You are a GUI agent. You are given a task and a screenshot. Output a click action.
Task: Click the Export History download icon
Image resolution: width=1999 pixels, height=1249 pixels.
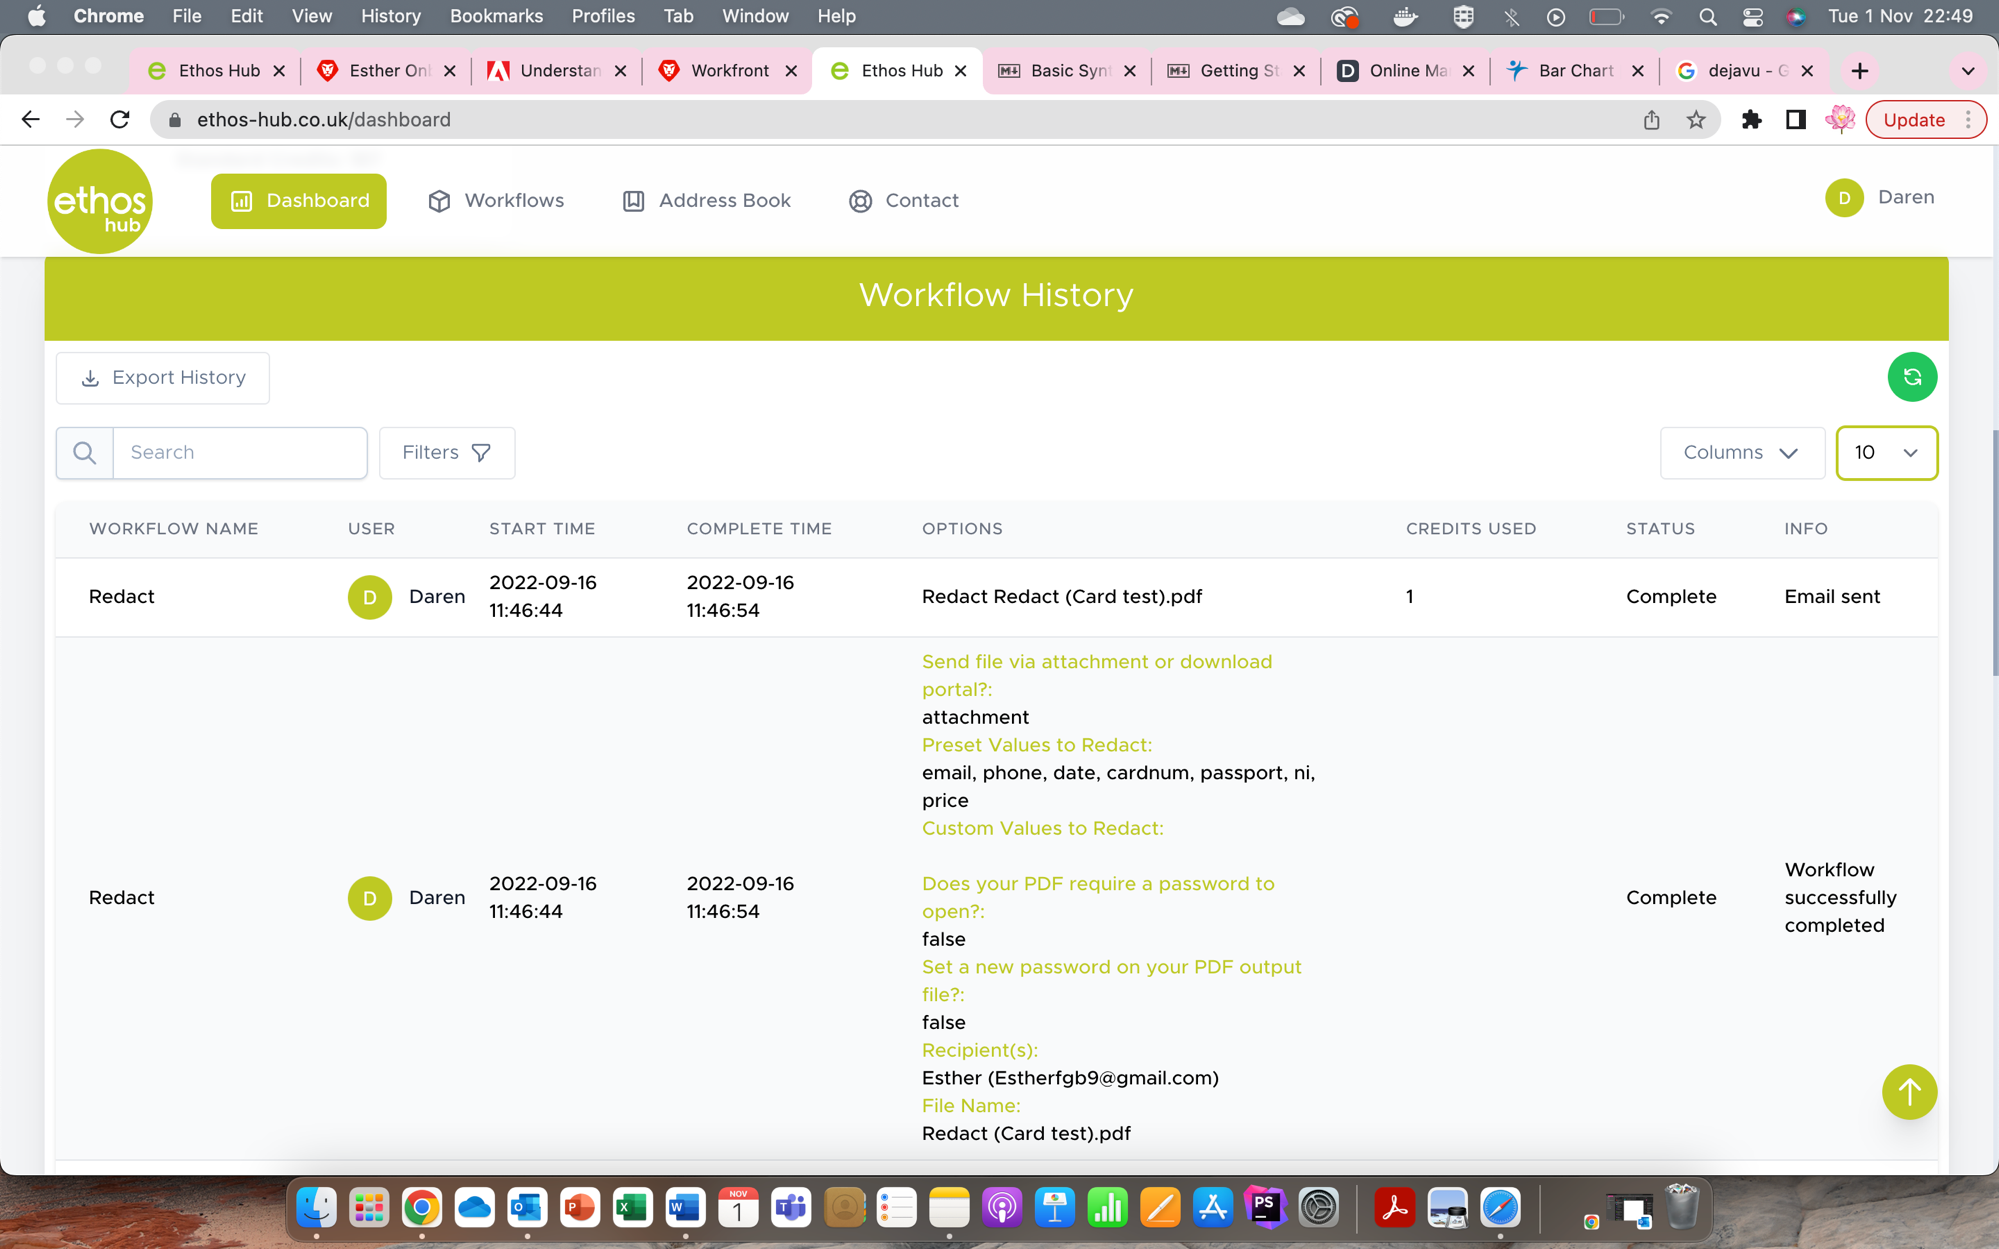click(x=91, y=378)
